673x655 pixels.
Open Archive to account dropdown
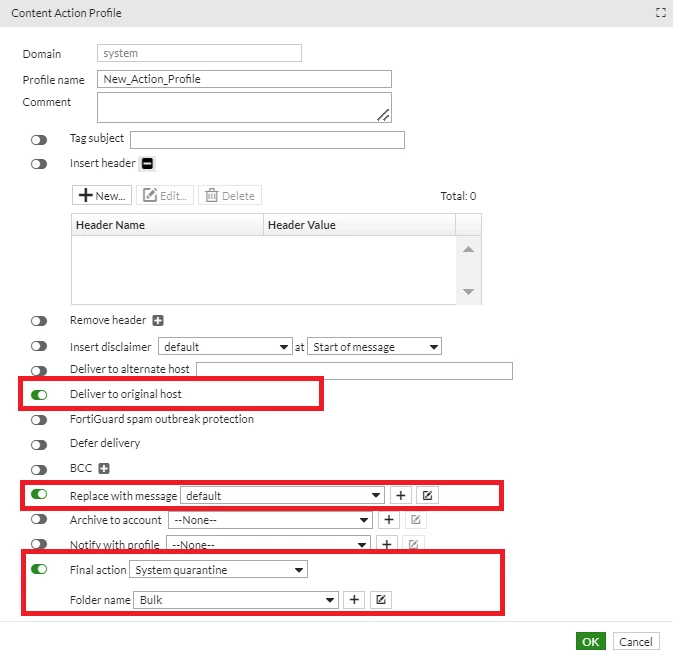270,520
